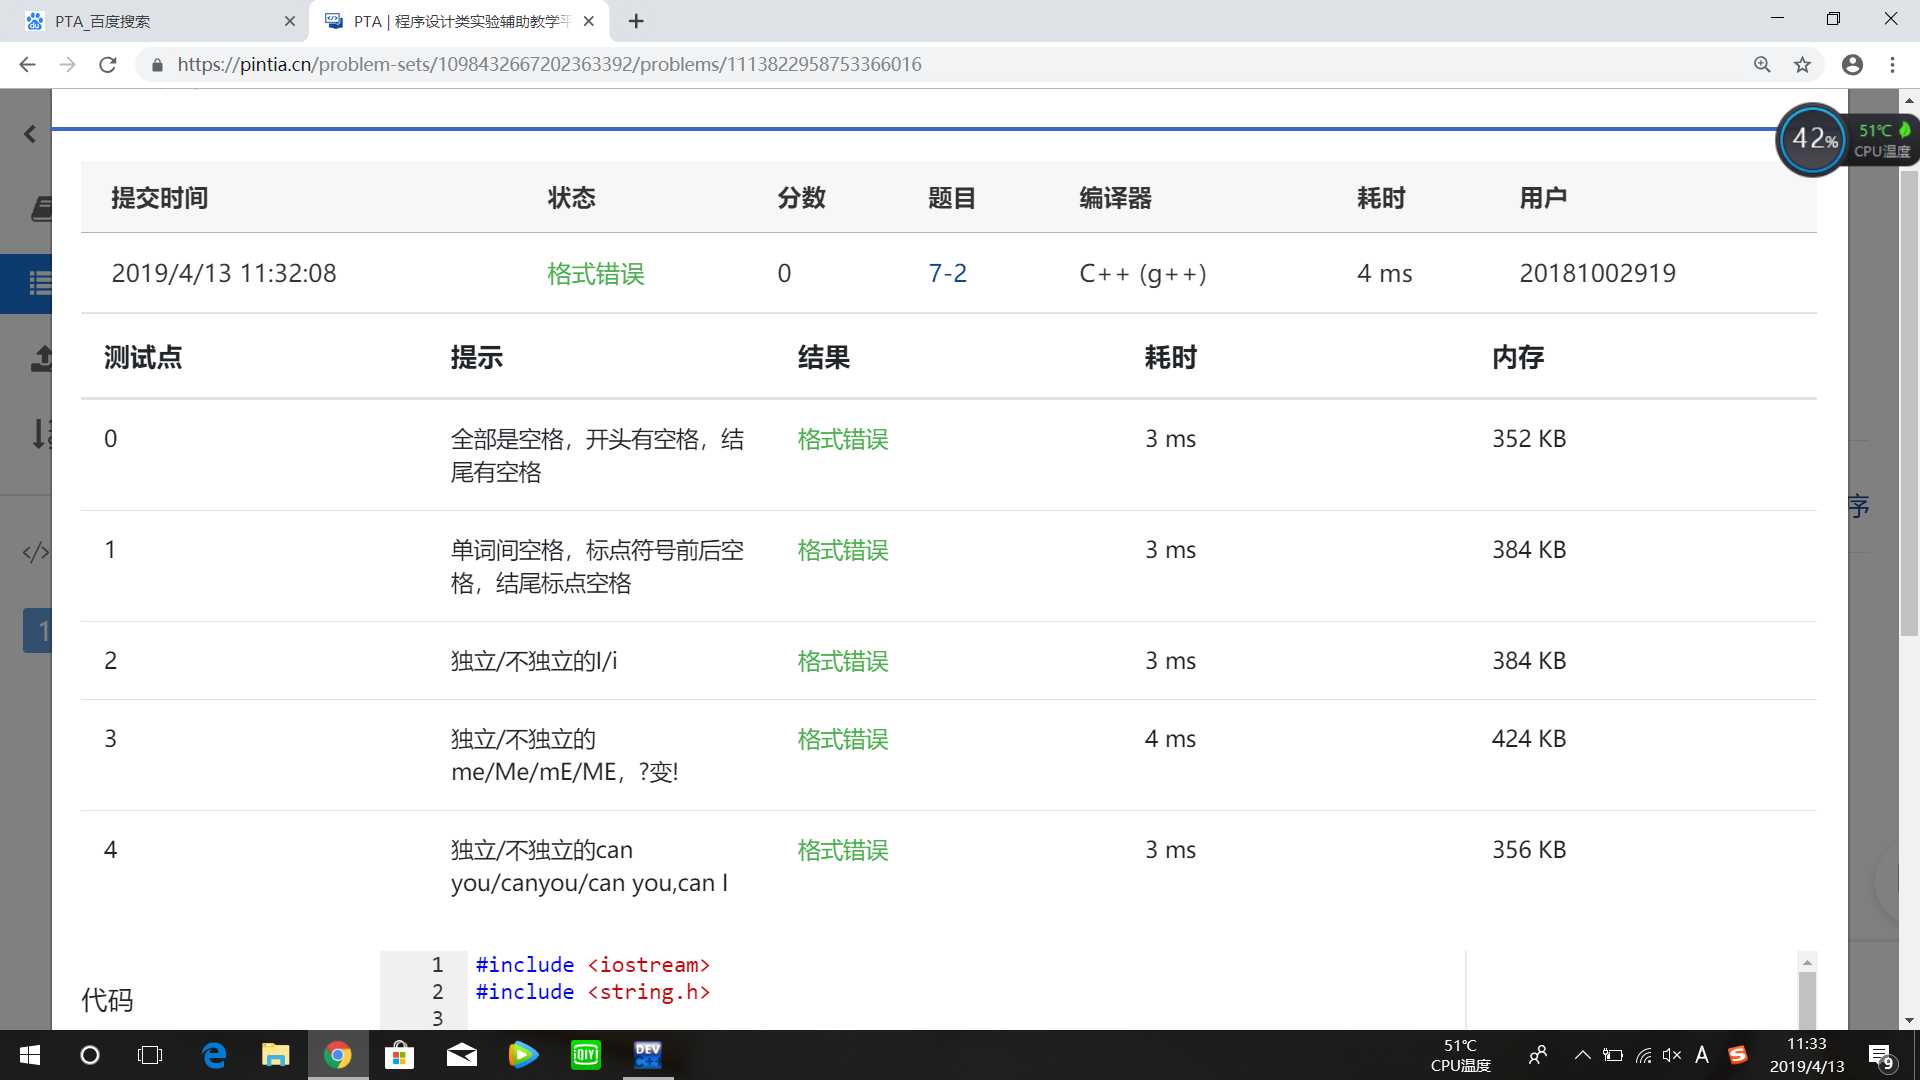
Task: Click the 提交时间 column header
Action: pos(160,198)
